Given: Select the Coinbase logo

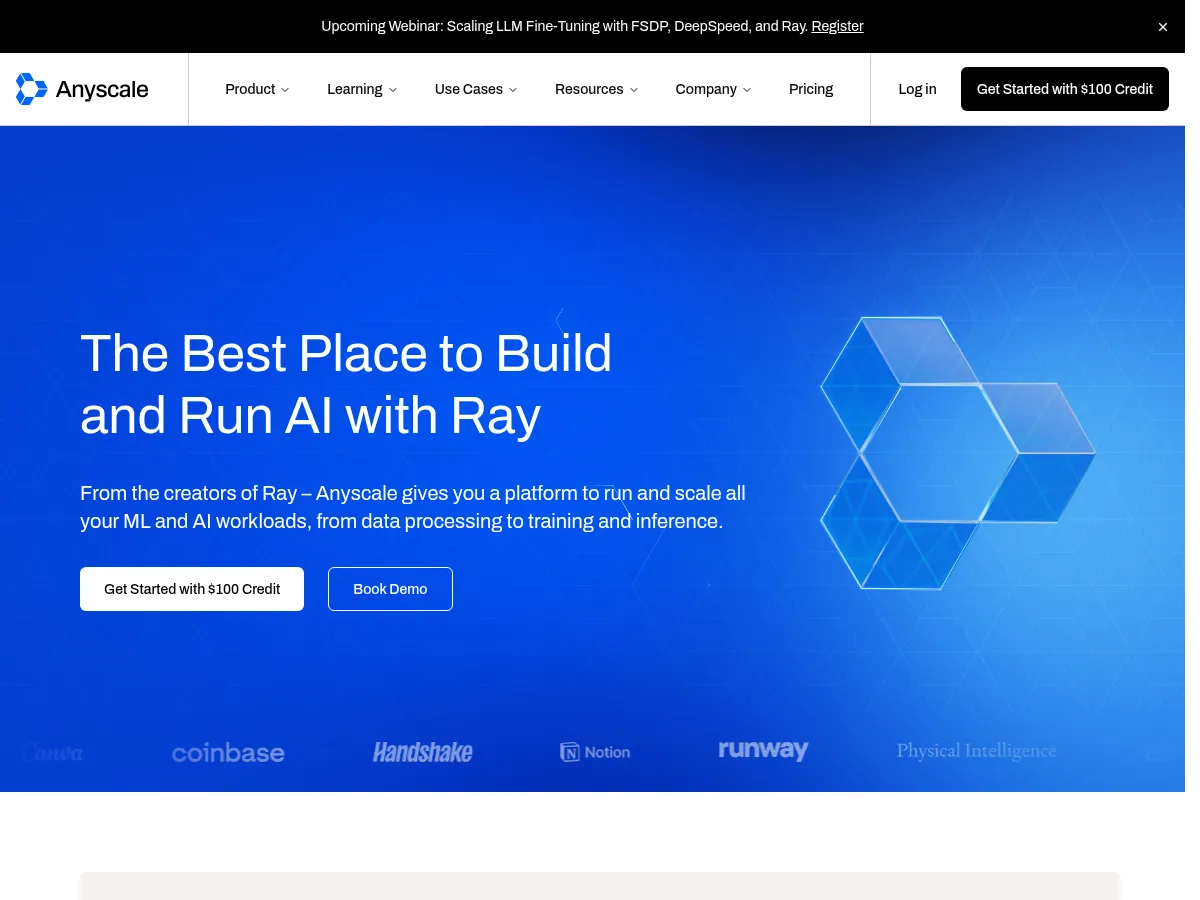Looking at the screenshot, I should click(x=228, y=752).
